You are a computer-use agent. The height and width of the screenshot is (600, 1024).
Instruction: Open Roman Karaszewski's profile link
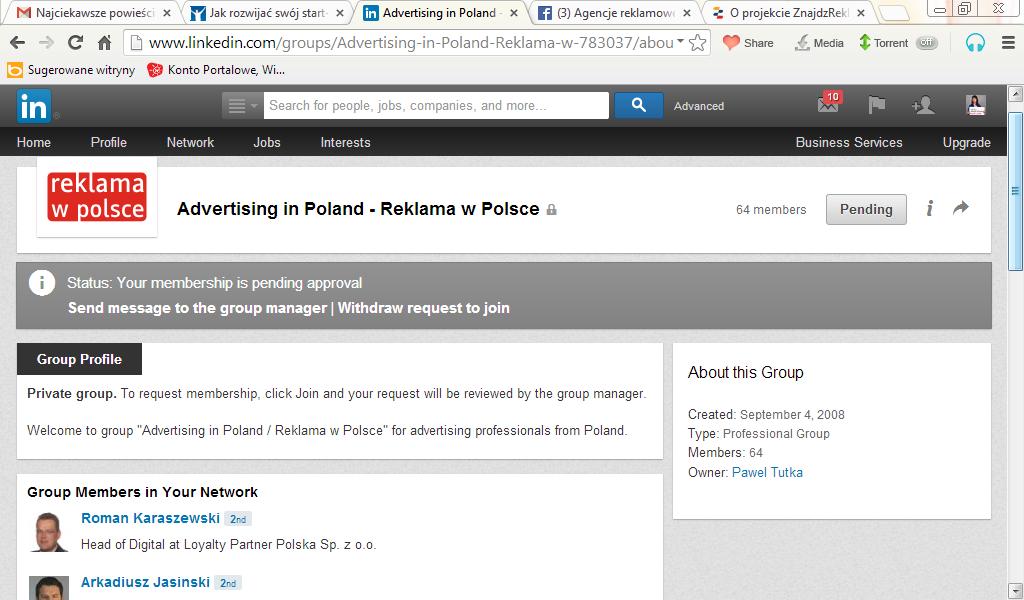[150, 518]
